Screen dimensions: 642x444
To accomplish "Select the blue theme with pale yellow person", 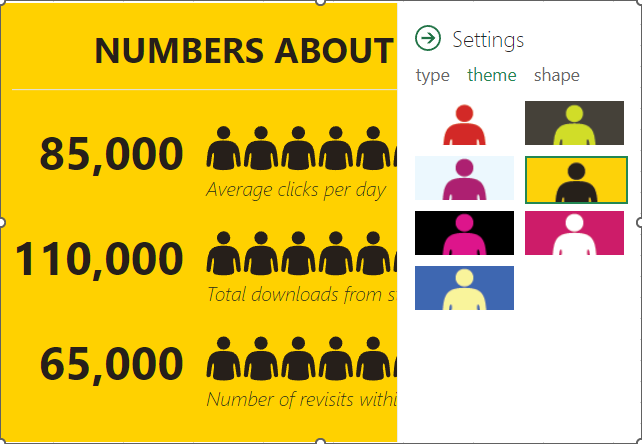I will (464, 288).
